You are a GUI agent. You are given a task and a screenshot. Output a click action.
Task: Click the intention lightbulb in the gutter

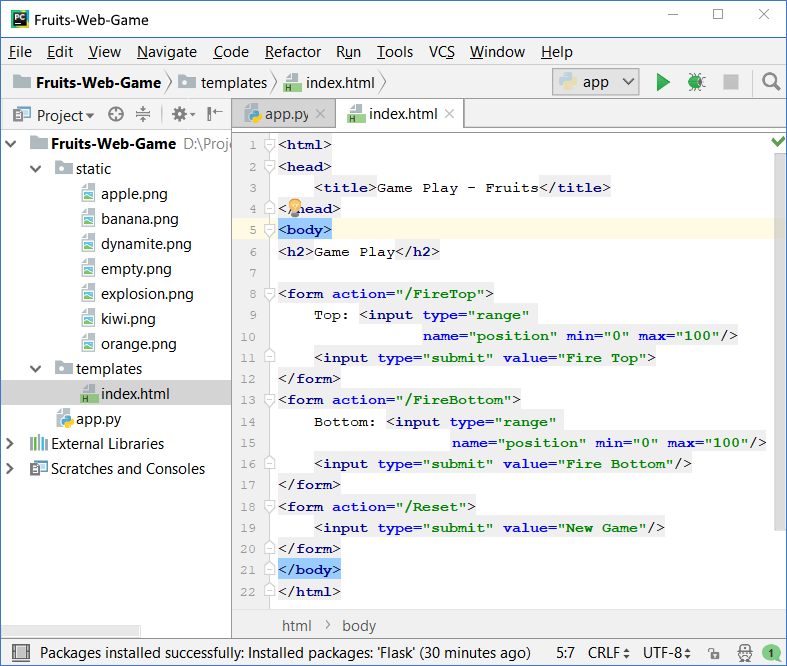pos(295,208)
